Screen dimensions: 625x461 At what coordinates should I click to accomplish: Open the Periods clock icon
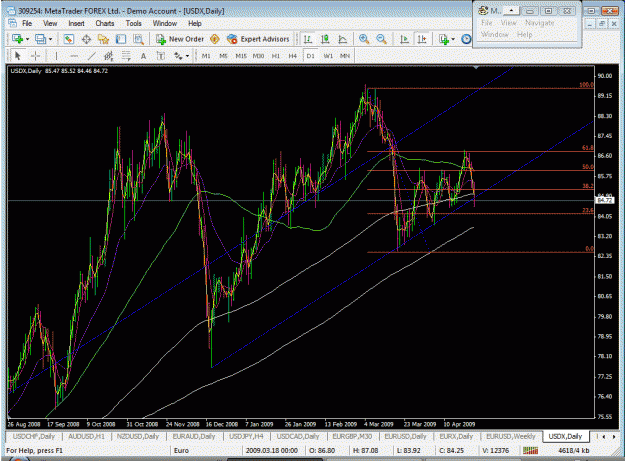466,39
